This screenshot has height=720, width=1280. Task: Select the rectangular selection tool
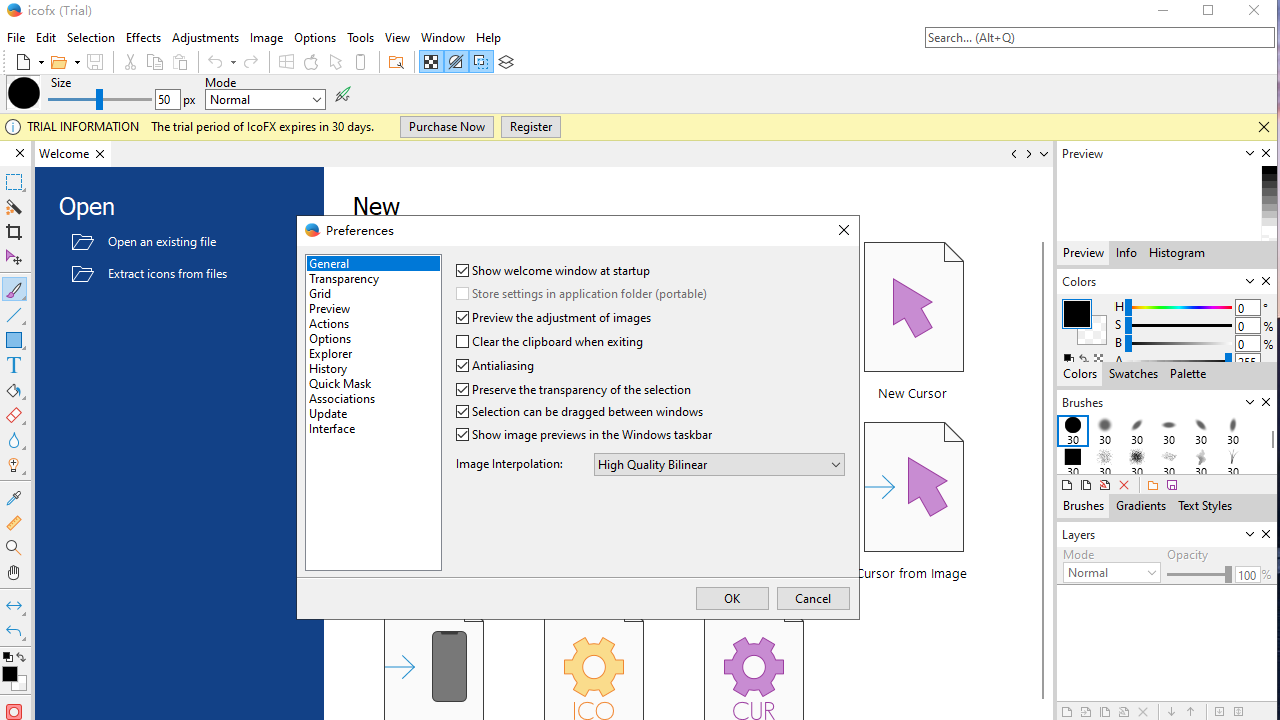(x=14, y=182)
